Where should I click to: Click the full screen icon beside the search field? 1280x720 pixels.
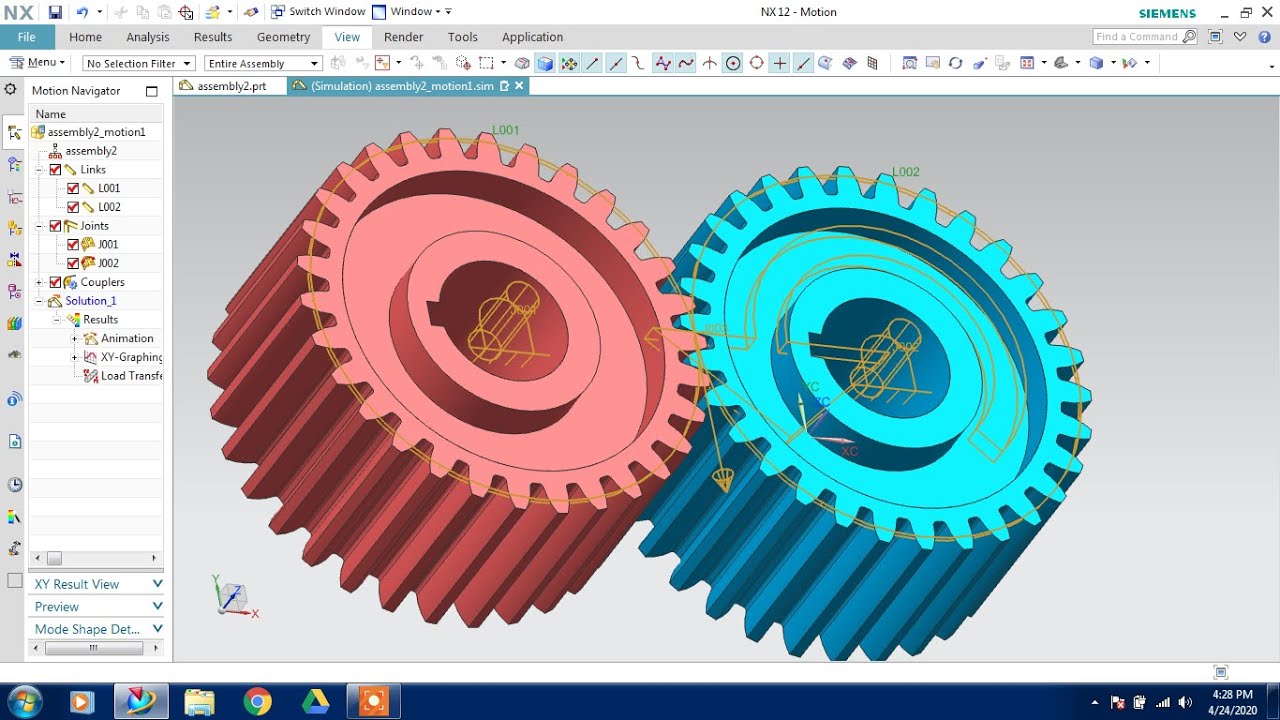(1215, 37)
